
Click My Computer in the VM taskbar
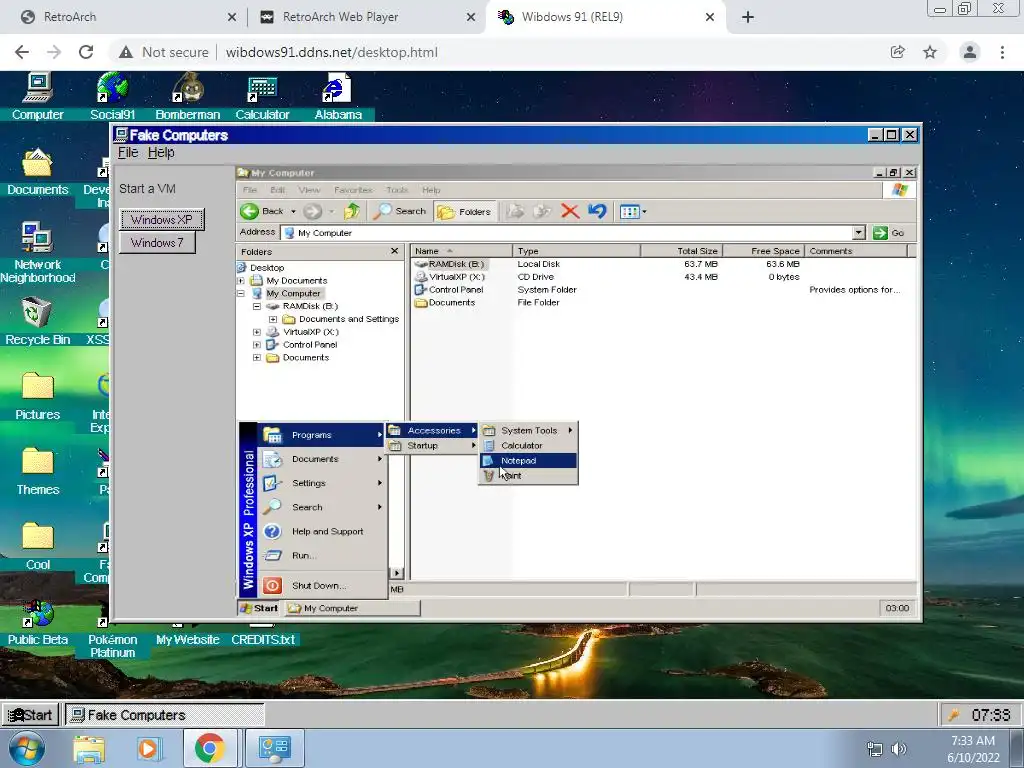click(x=352, y=608)
